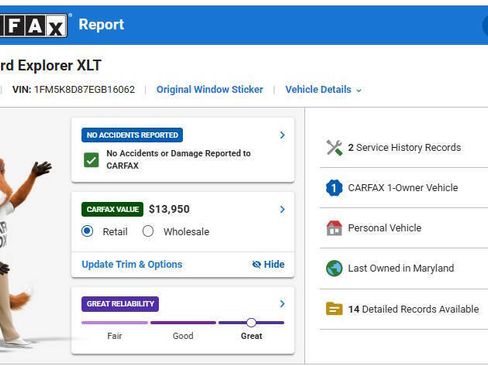
Task: Click the service history wrench icon
Action: (334, 147)
